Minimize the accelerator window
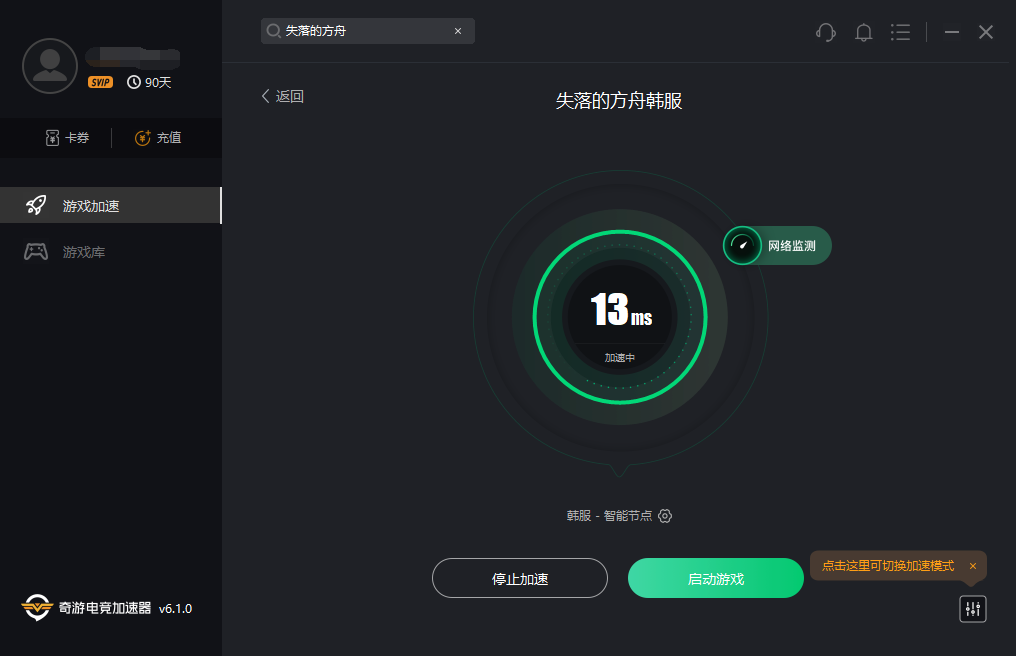Screen dimensions: 1016x656 click(x=952, y=32)
